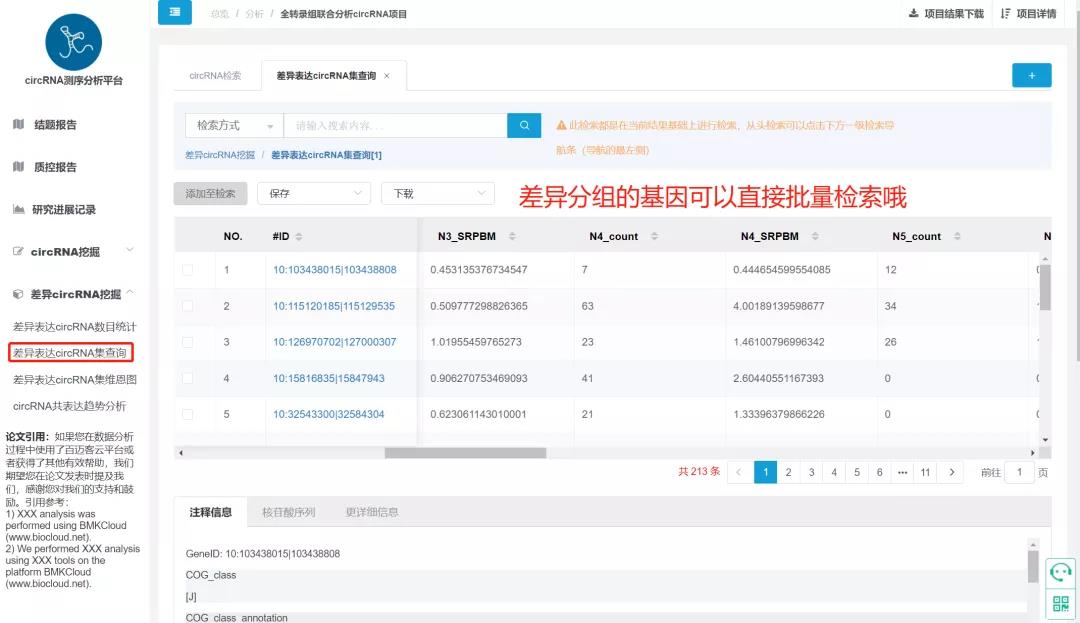Click the blue hamburger menu toggle icon
1080x623 pixels.
pos(175,13)
